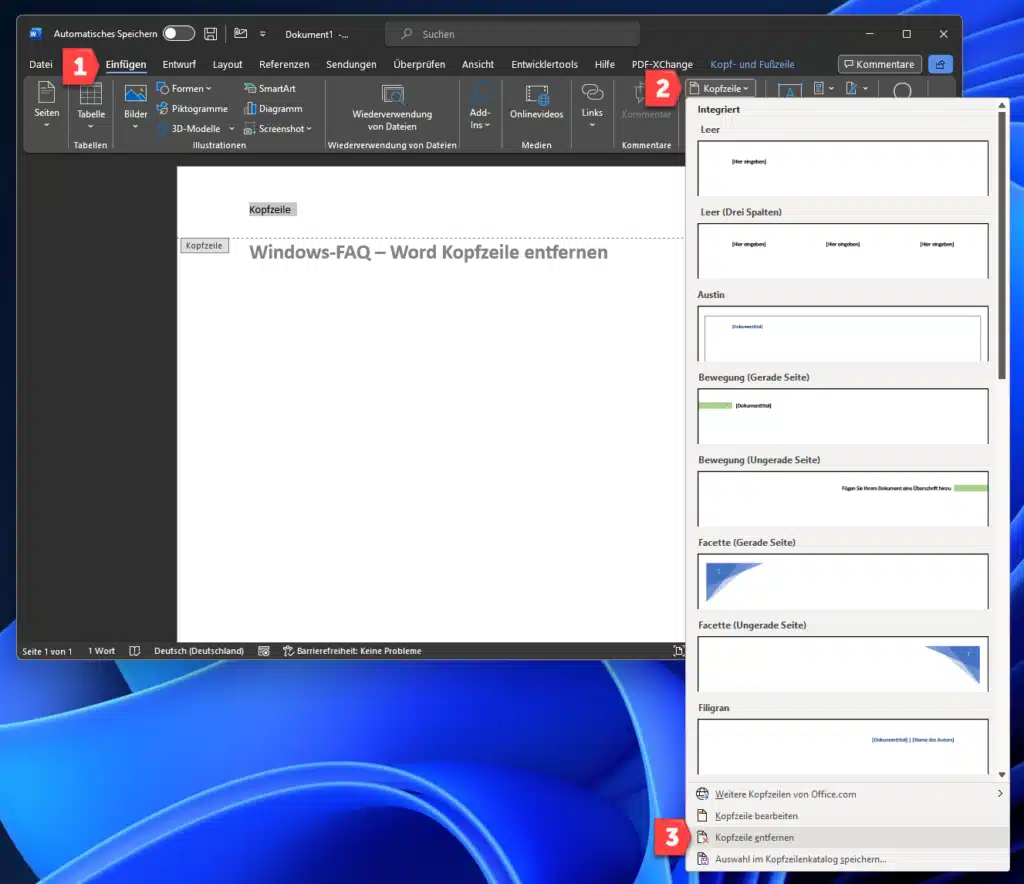Insert a Diagramm chart
The width and height of the screenshot is (1024, 884).
273,108
